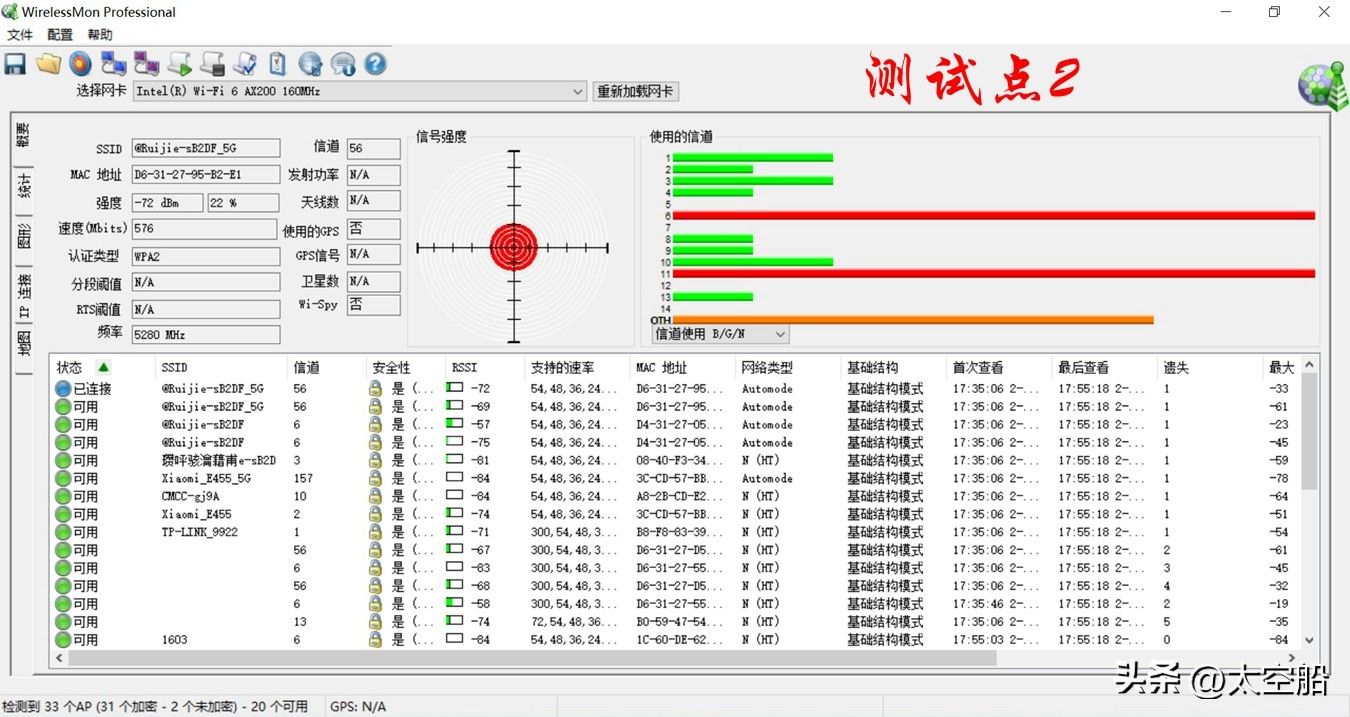Click the script icon with green play arrow

pyautogui.click(x=179, y=65)
